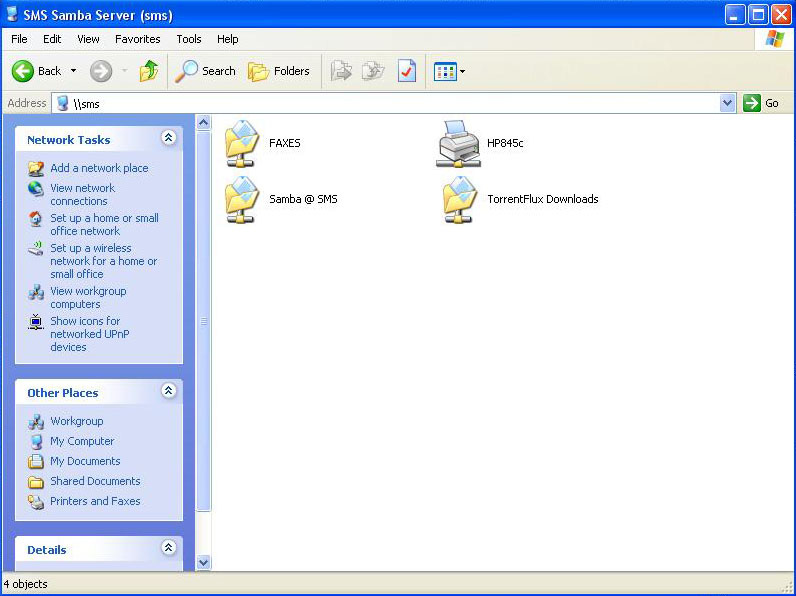
Task: Click Add a network place link
Action: [99, 168]
